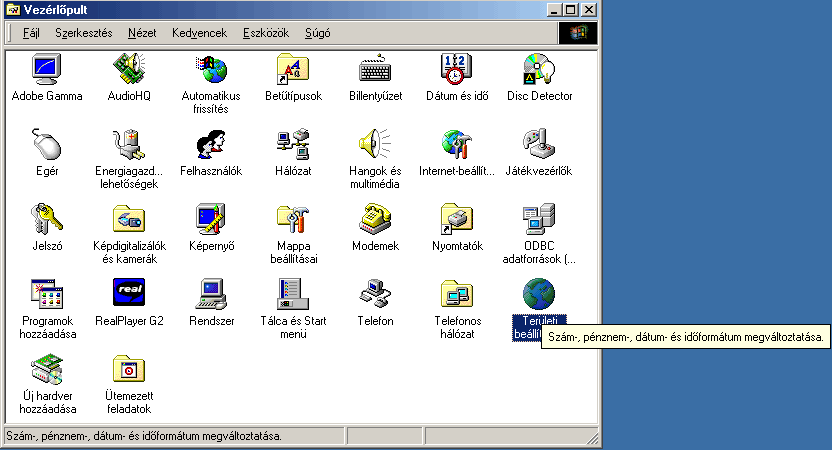The height and width of the screenshot is (450, 832).
Task: Click the Disc Detector icon
Action: tap(539, 70)
